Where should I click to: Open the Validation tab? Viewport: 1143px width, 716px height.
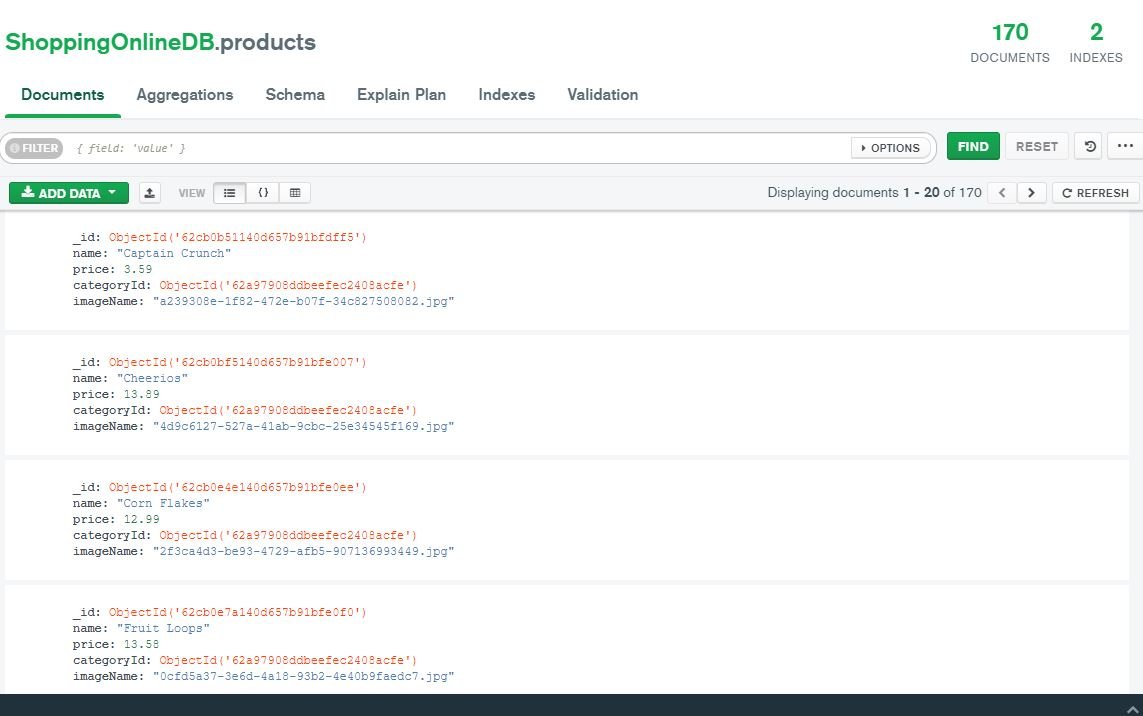[603, 95]
